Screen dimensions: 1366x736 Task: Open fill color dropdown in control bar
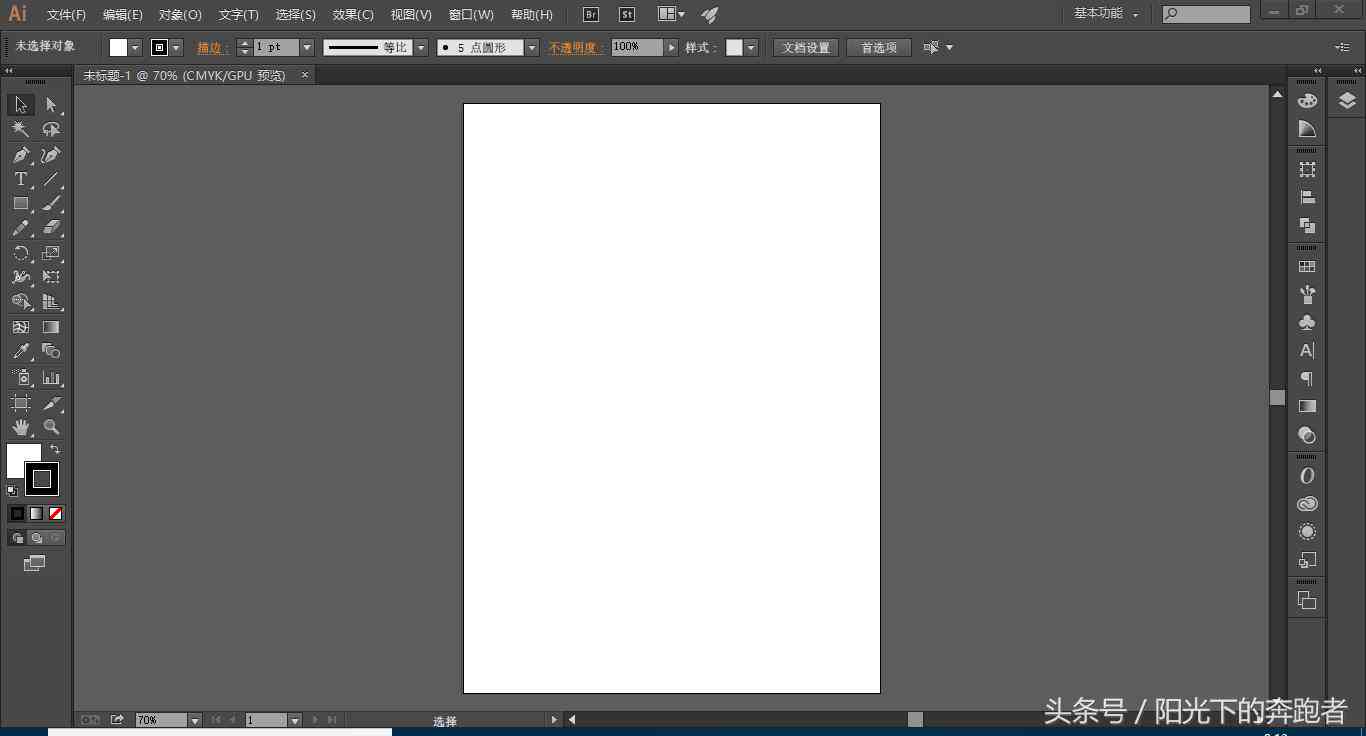pos(135,48)
